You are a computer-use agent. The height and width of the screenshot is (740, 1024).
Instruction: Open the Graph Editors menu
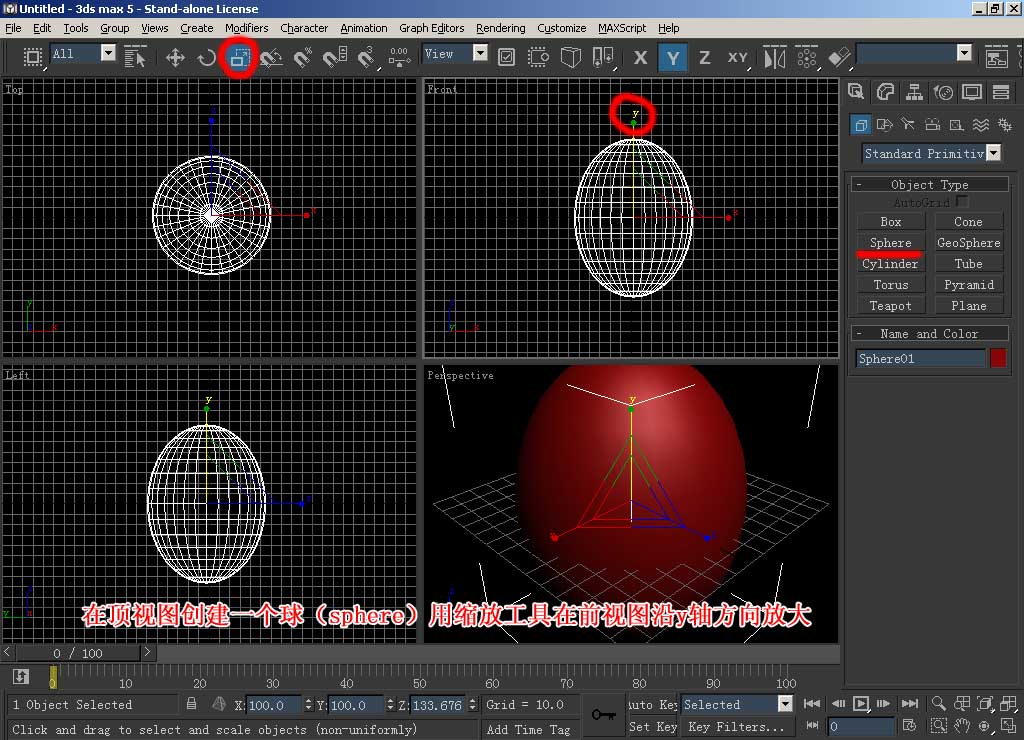(x=432, y=28)
